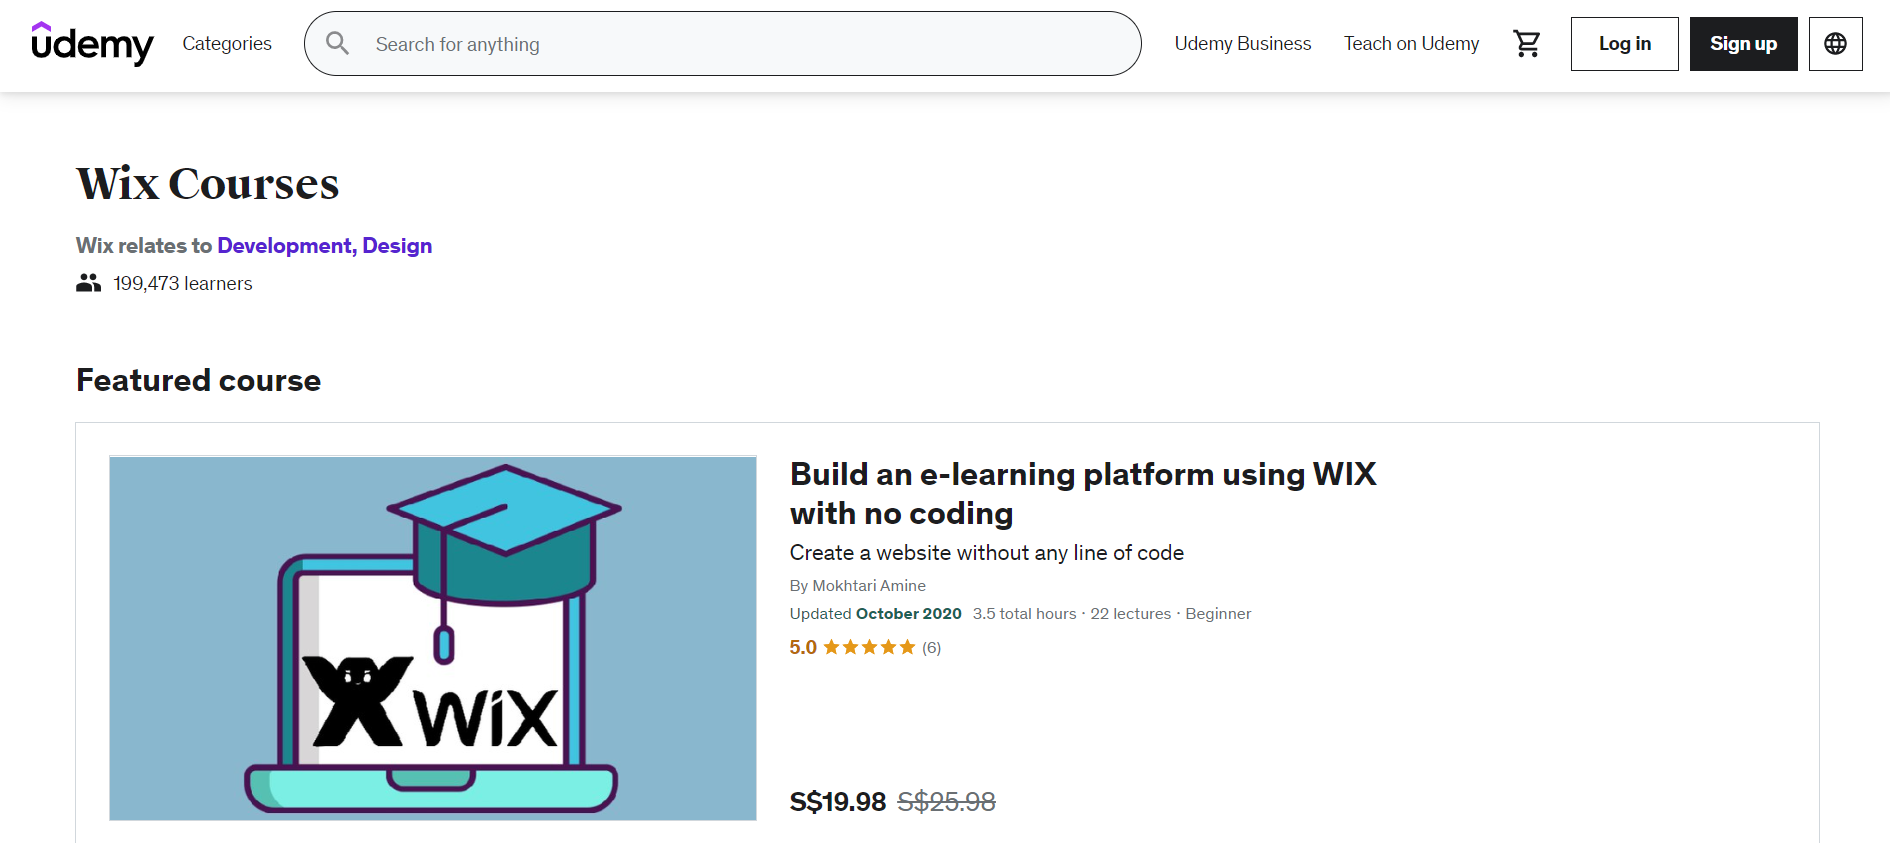Click the (6) reviews count
This screenshot has width=1890, height=843.
tap(931, 648)
